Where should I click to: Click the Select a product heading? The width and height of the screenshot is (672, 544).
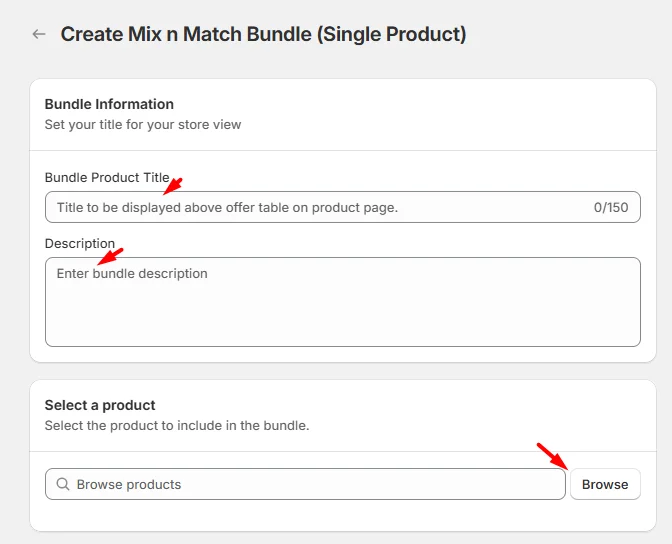coord(100,405)
